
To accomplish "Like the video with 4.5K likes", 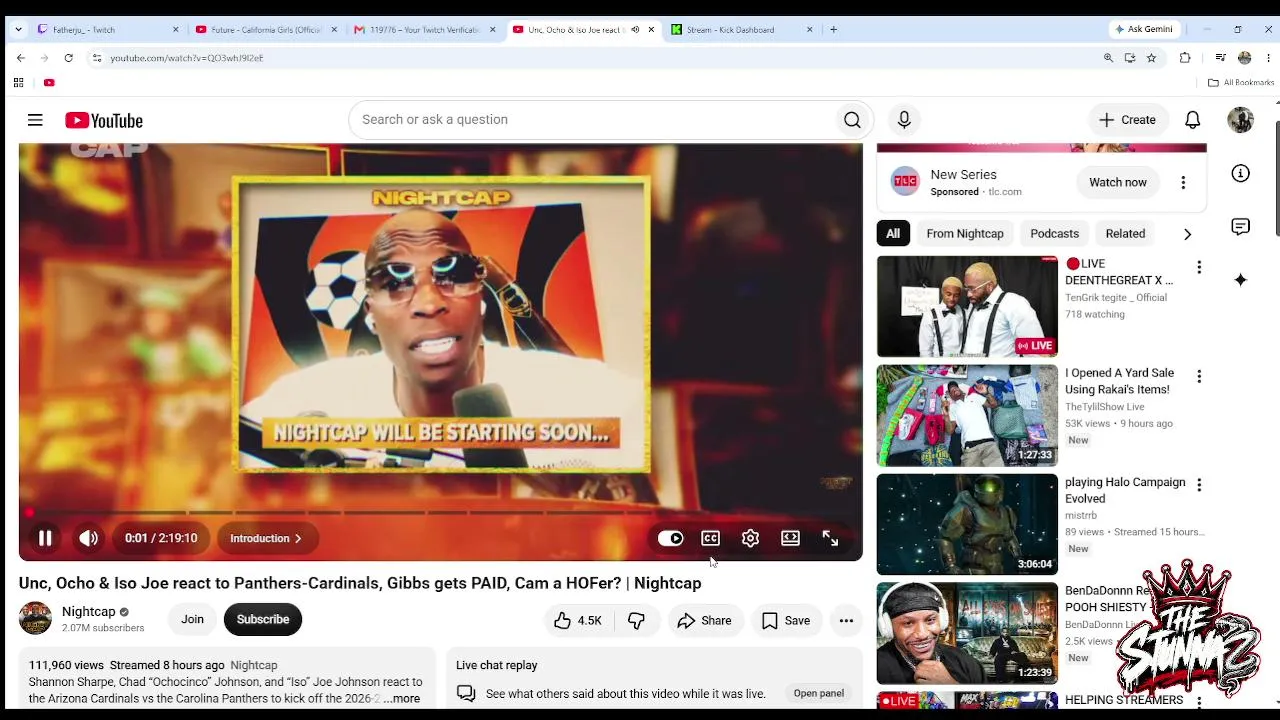I will (x=578, y=620).
